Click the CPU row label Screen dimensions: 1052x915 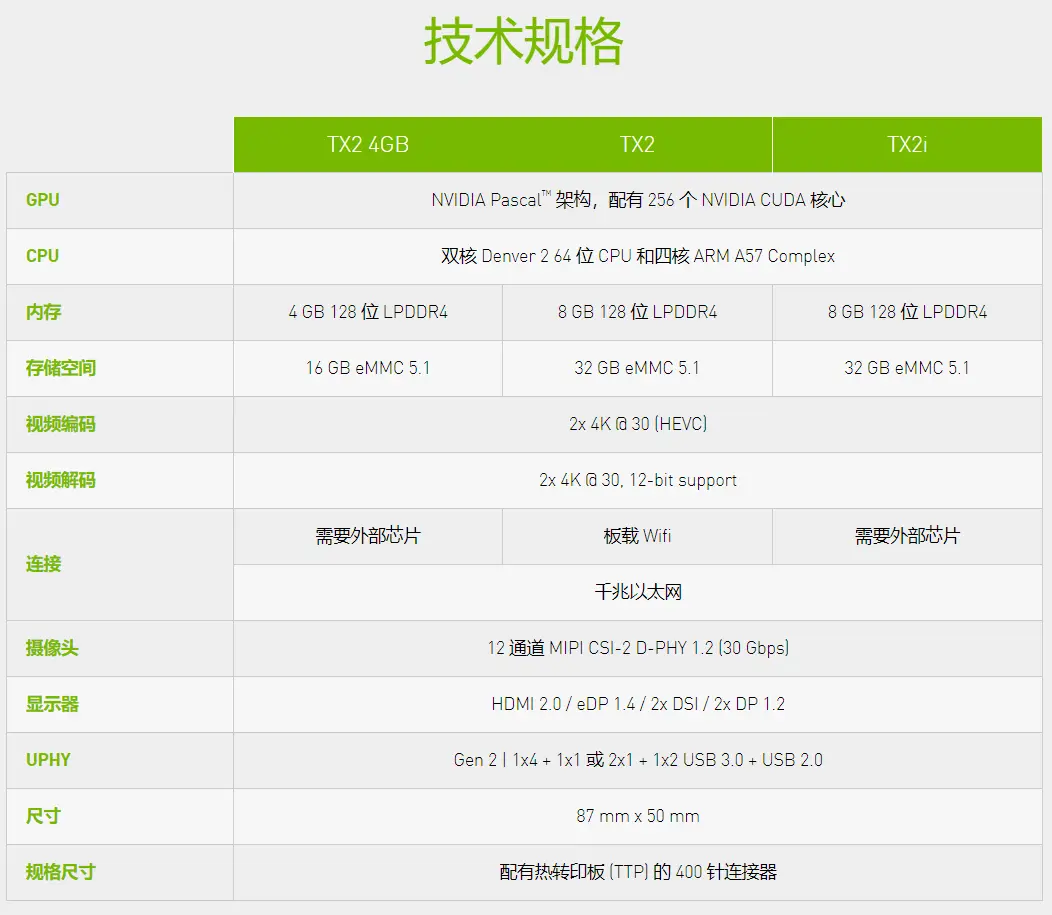click(42, 256)
